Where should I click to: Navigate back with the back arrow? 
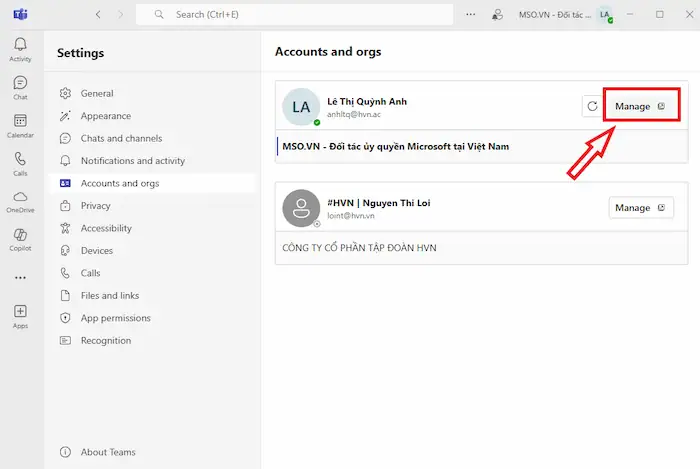click(98, 15)
